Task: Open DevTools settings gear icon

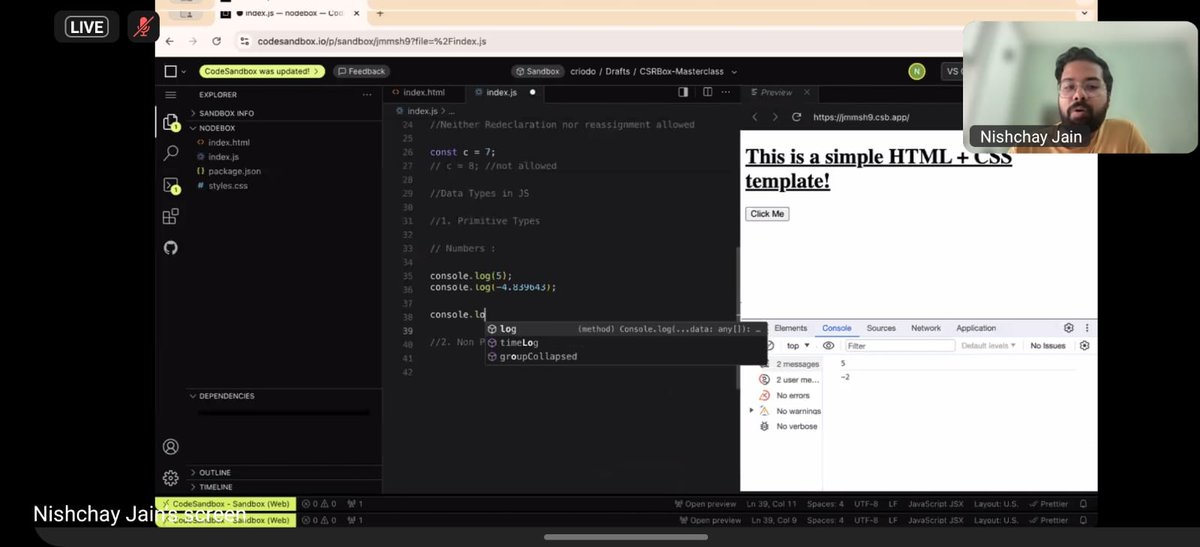Action: (1069, 328)
